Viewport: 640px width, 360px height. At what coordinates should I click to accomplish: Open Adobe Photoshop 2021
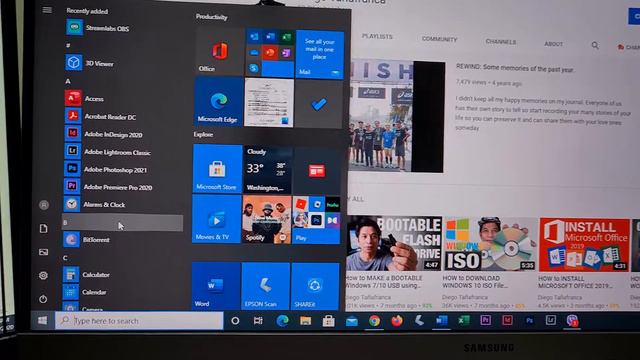pos(105,169)
